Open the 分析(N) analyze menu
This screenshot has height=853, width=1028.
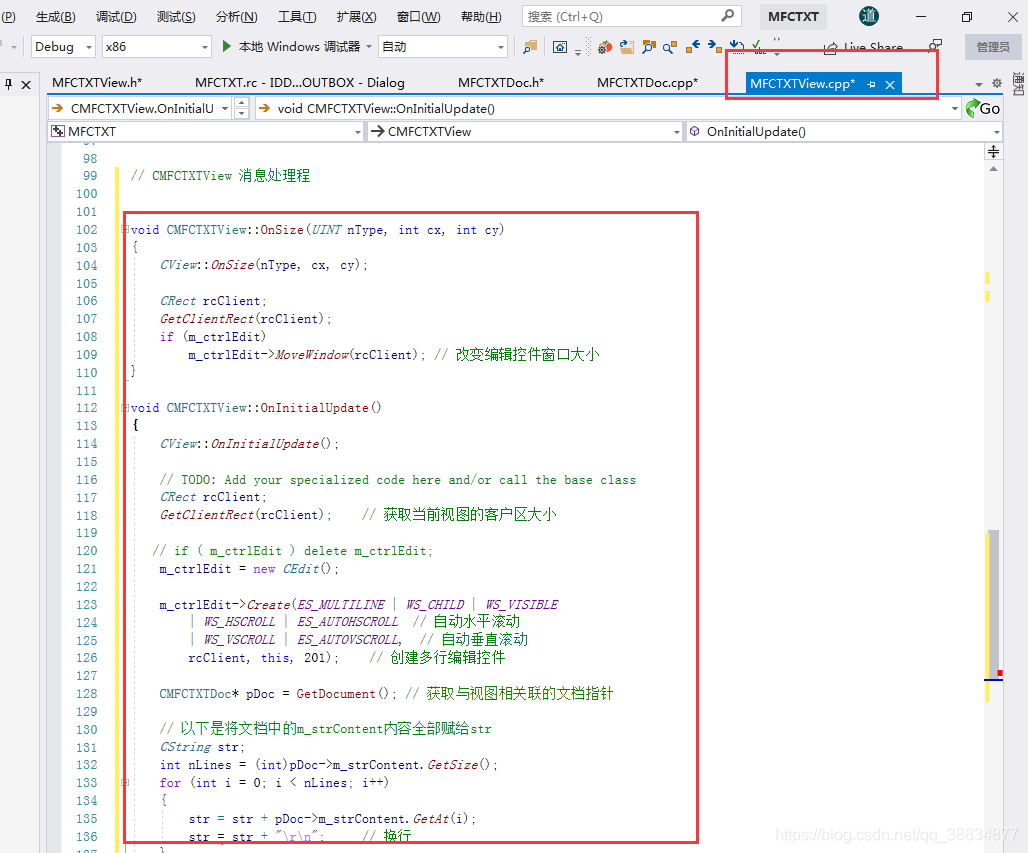(236, 16)
